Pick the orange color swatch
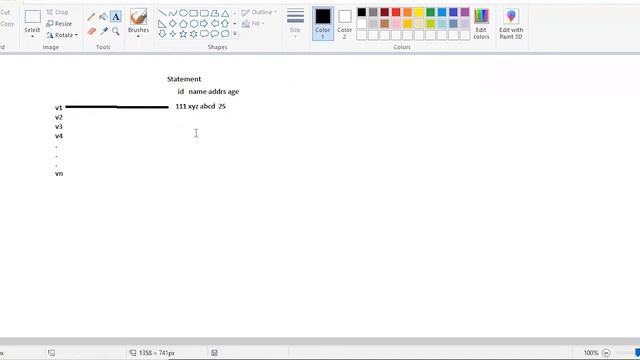This screenshot has height=360, width=640. coord(407,12)
